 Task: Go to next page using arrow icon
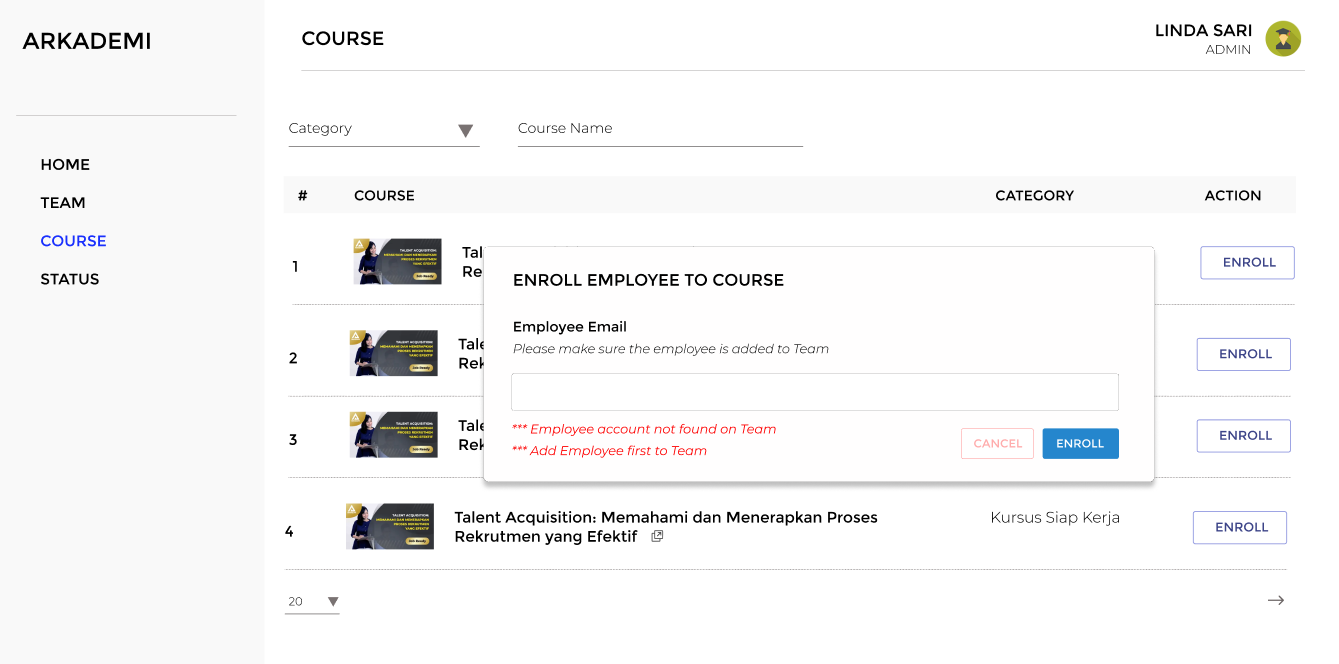[x=1276, y=600]
